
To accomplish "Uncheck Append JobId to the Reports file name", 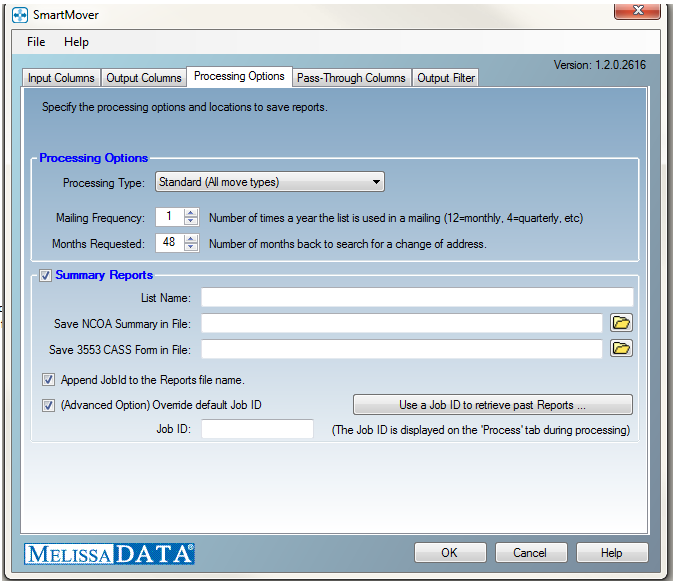I will [x=48, y=380].
